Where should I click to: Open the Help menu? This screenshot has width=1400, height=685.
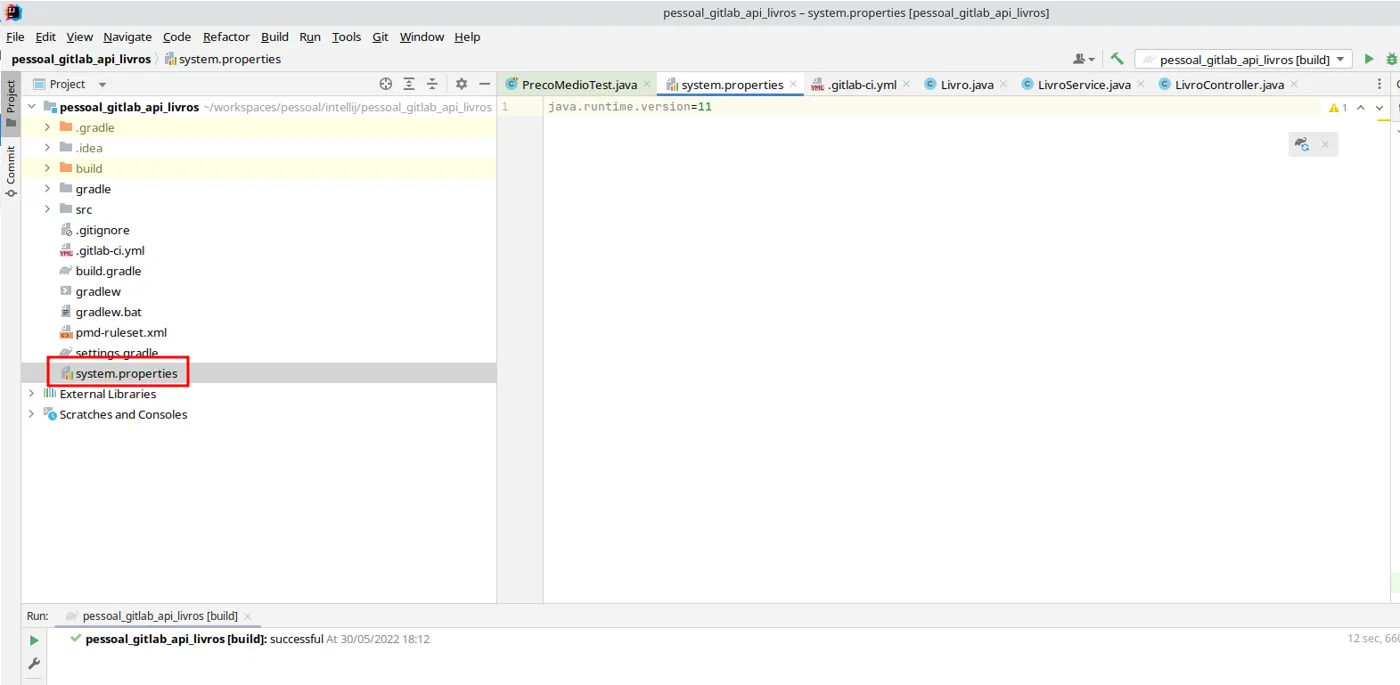[467, 37]
